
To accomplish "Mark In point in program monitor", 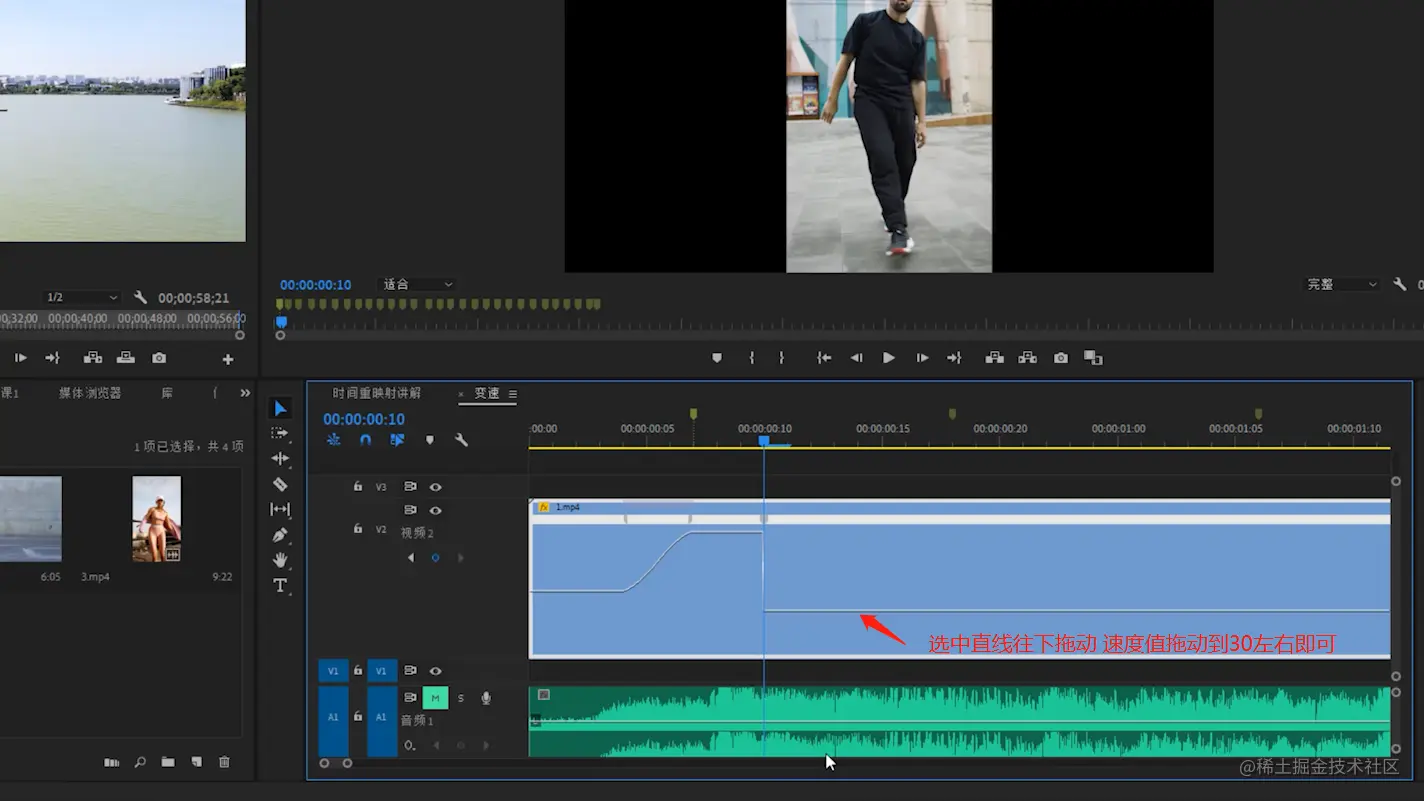I will point(752,358).
